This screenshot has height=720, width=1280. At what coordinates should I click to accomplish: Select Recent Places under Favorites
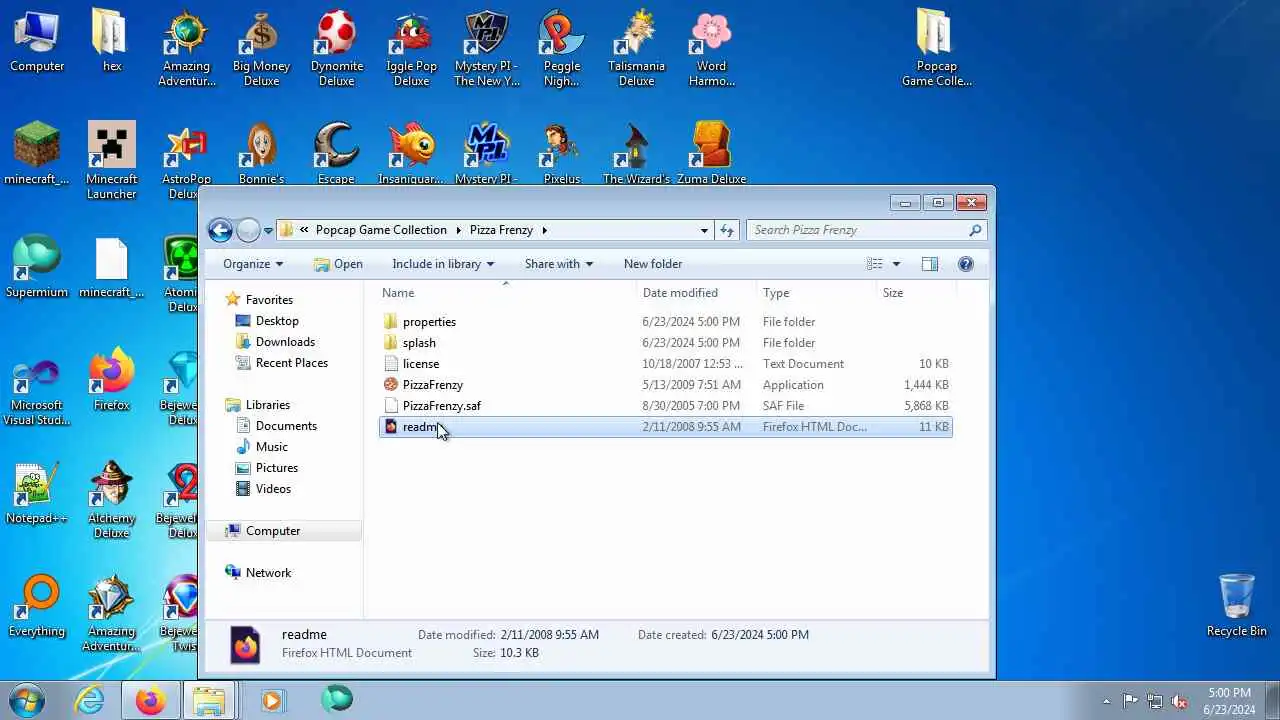(292, 363)
